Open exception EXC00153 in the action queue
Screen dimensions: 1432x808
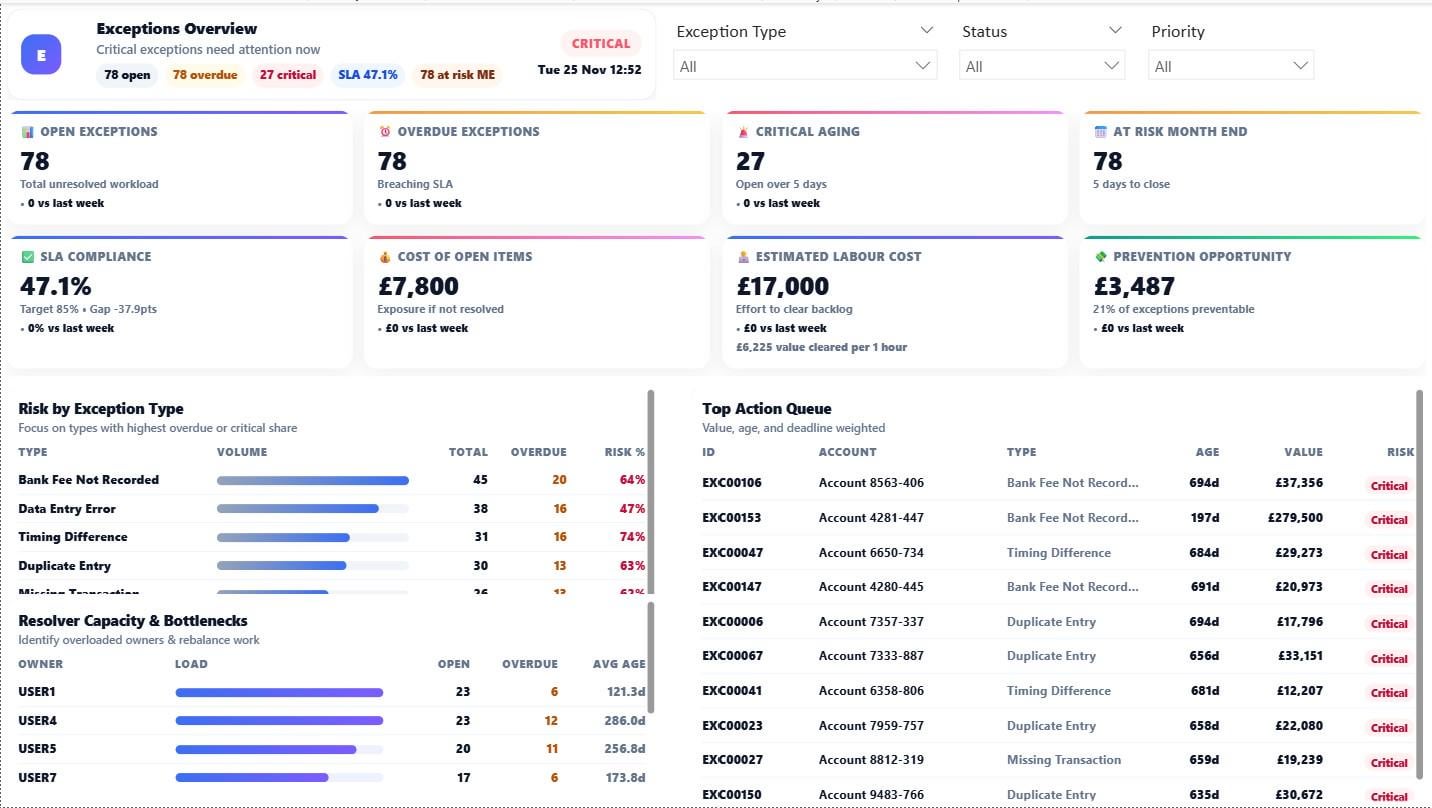click(732, 518)
